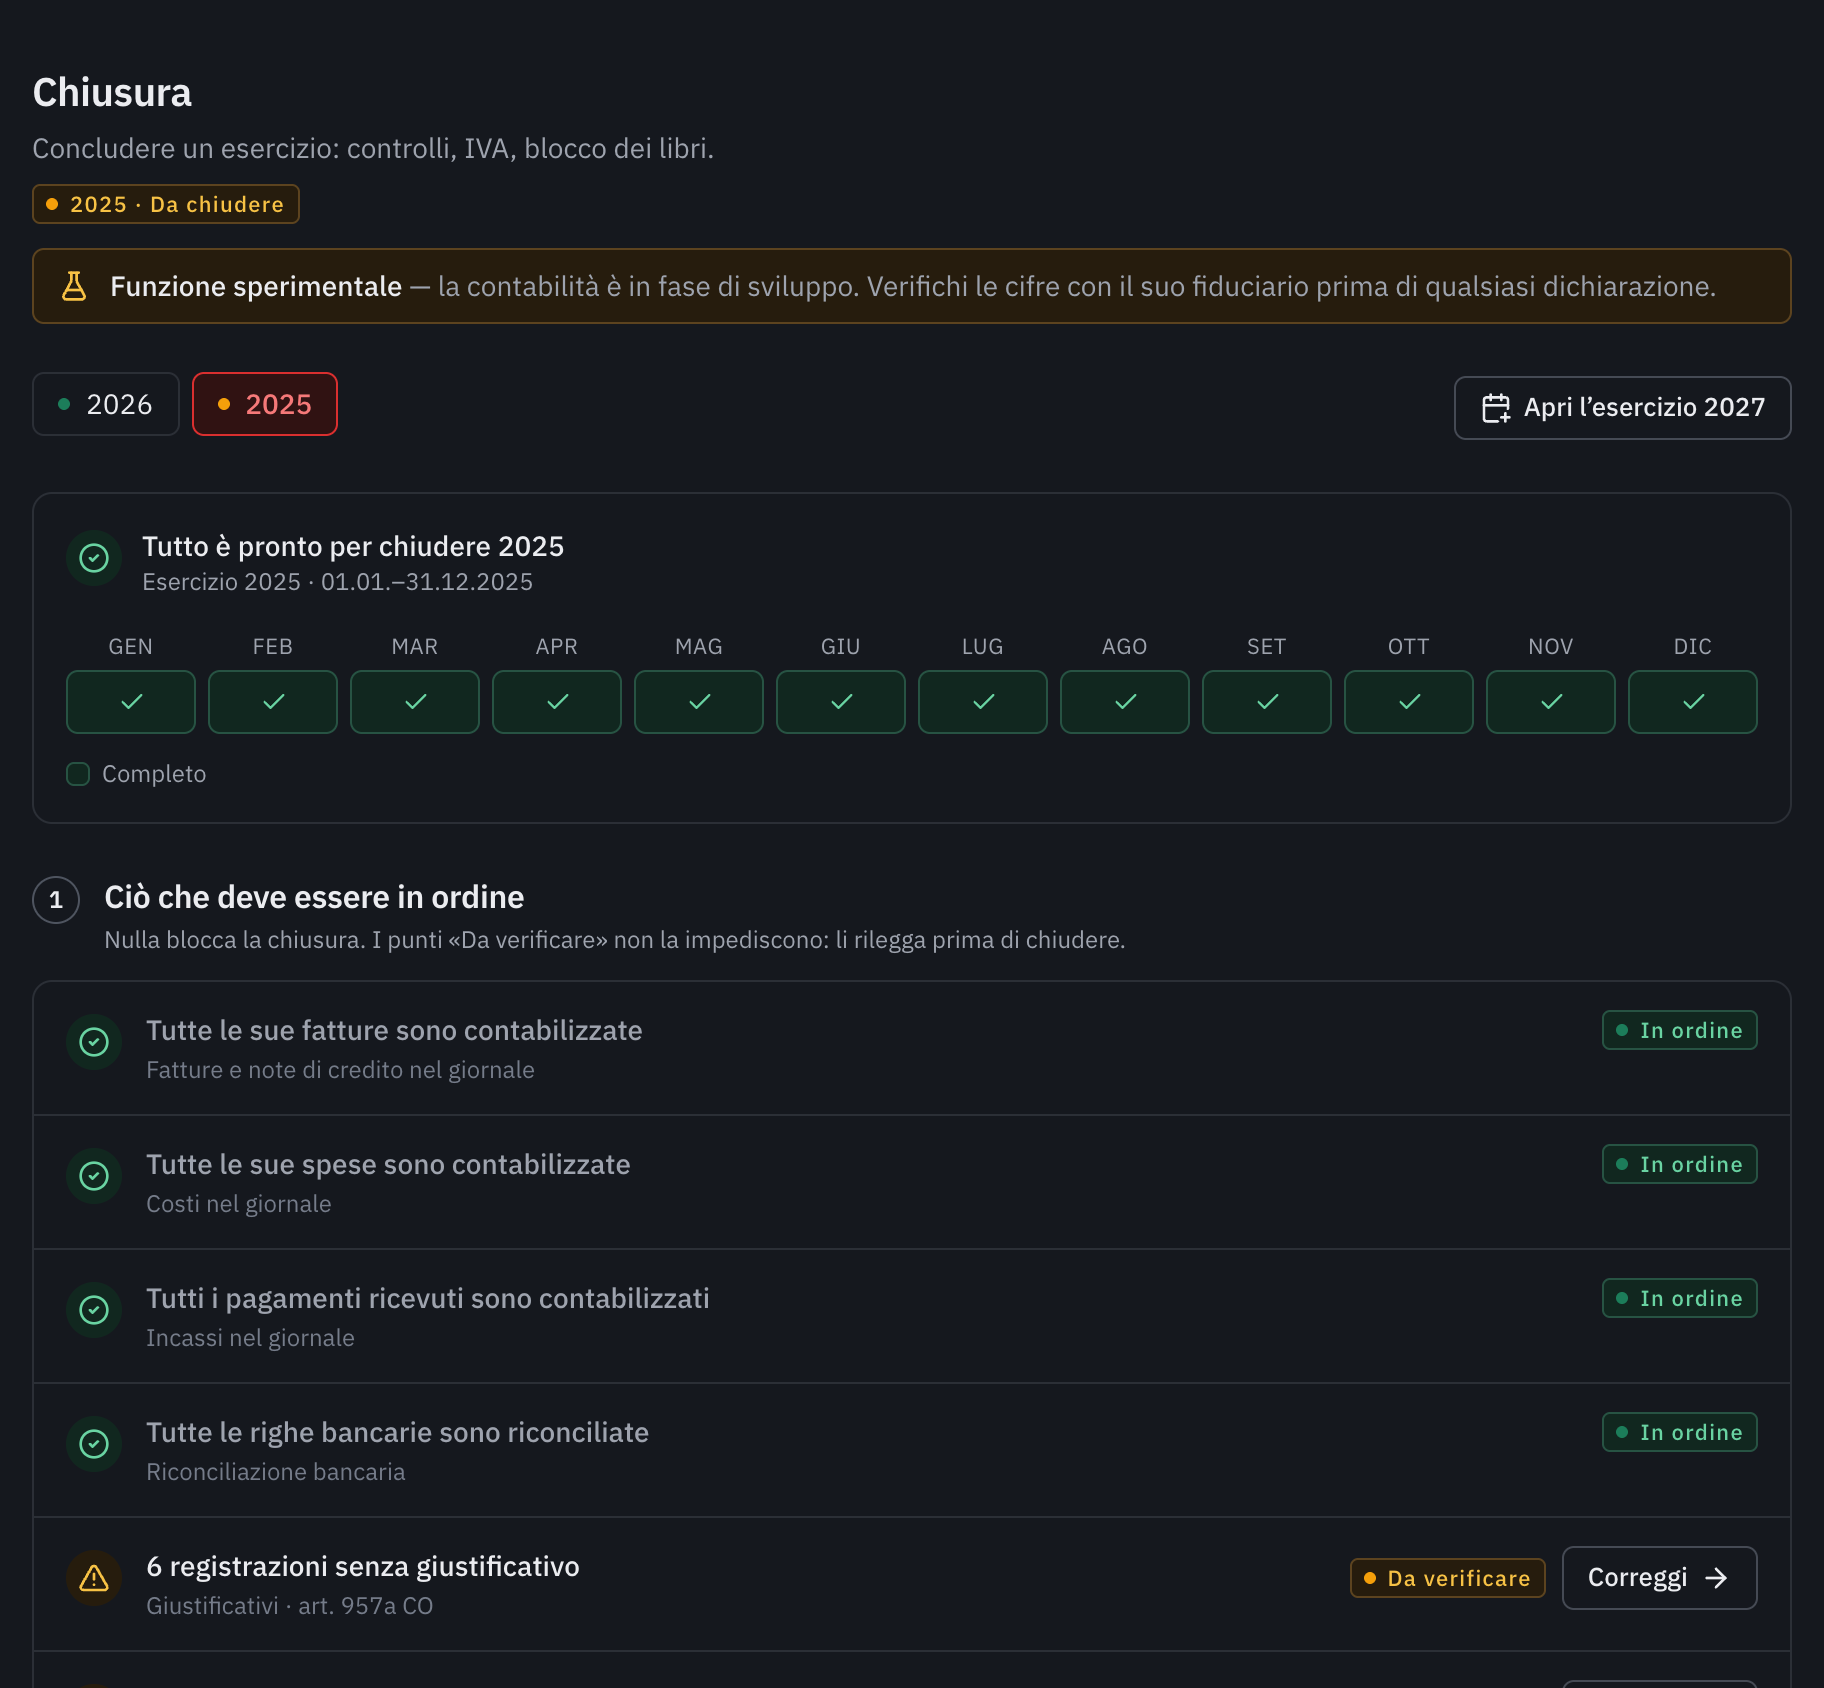
Task: Click 'Incassi nel giornale' subtitle
Action: [x=250, y=1338]
